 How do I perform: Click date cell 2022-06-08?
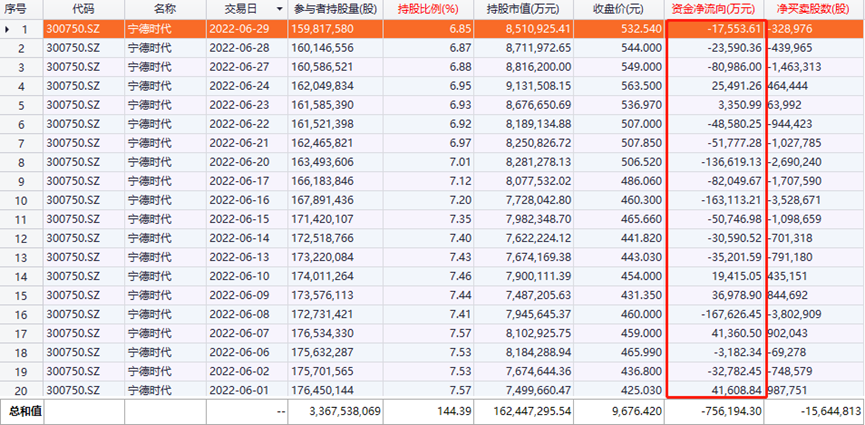tap(238, 315)
